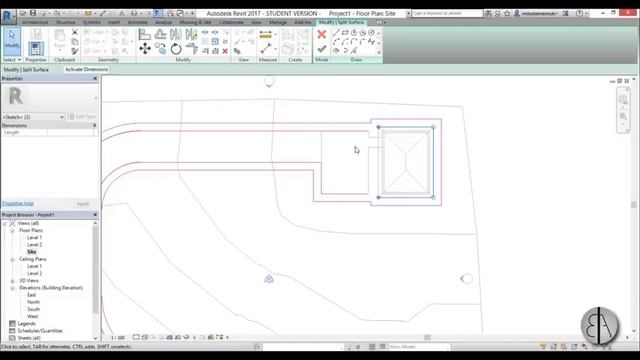Image resolution: width=640 pixels, height=360 pixels.
Task: Select Schedules/Quantities in Project Browser
Action: pyautogui.click(x=40, y=331)
